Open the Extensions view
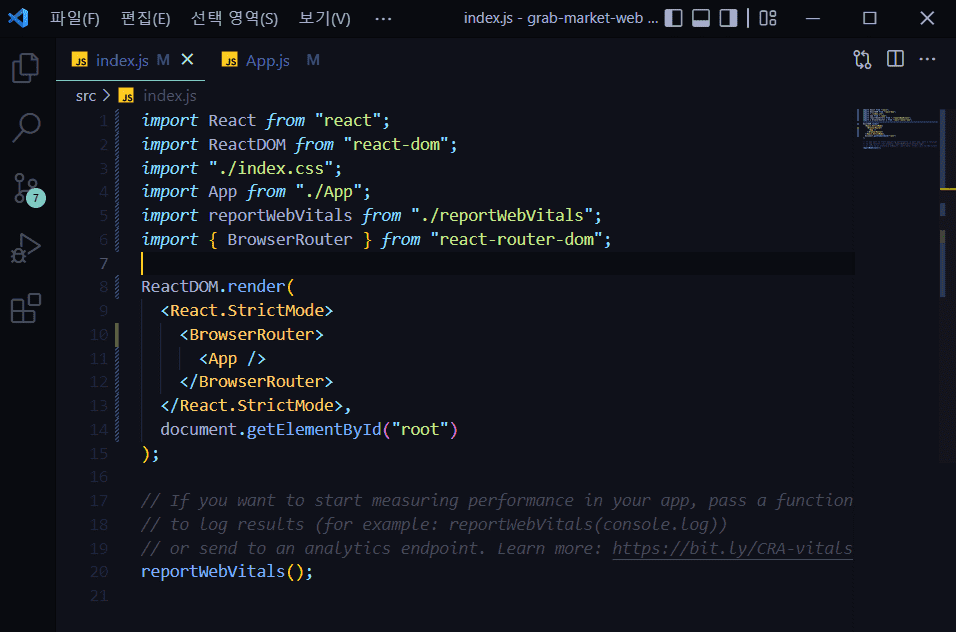 point(26,309)
